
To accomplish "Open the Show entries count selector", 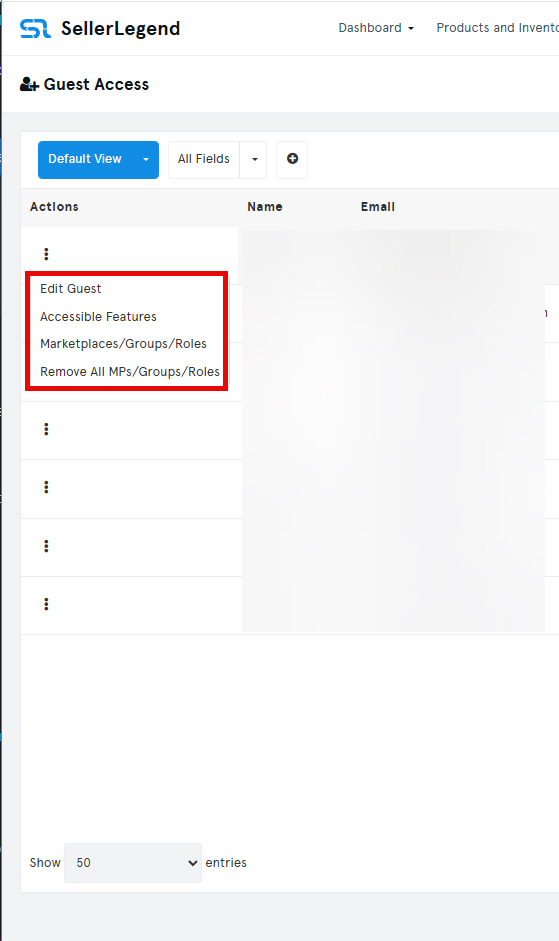I will (x=133, y=862).
